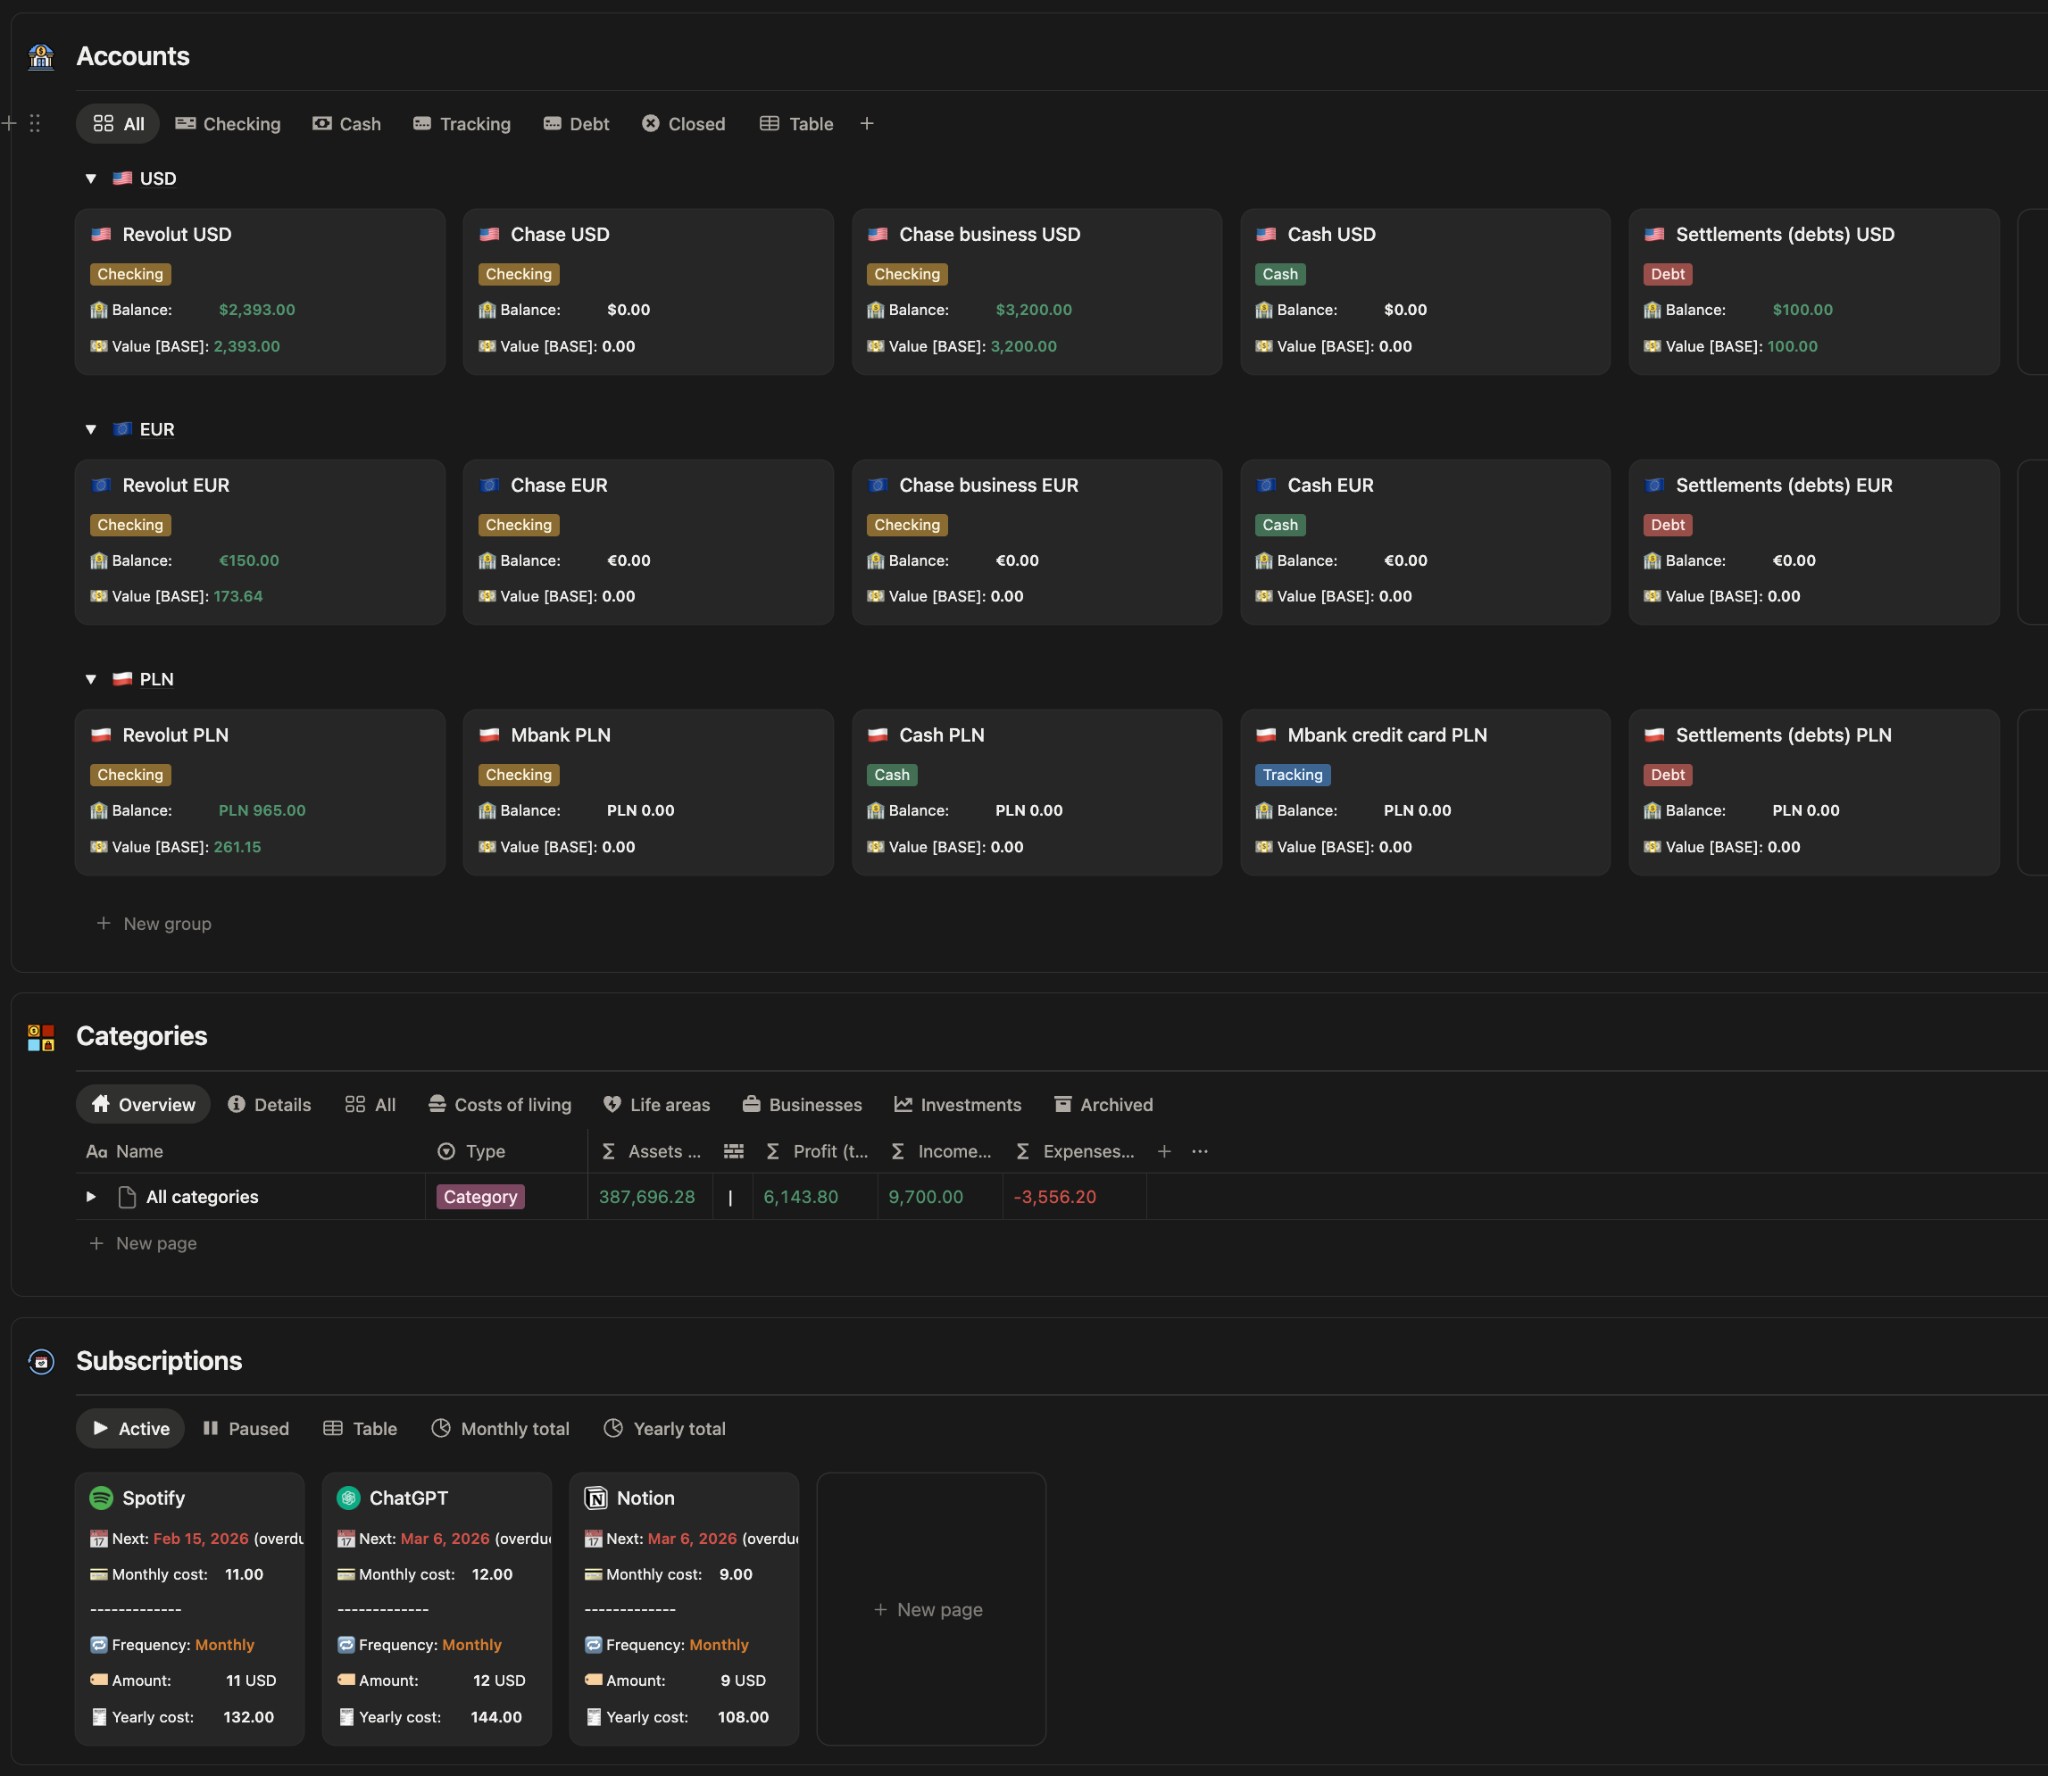The image size is (2048, 1776).
Task: Open the Chase business USD account card
Action: (988, 234)
